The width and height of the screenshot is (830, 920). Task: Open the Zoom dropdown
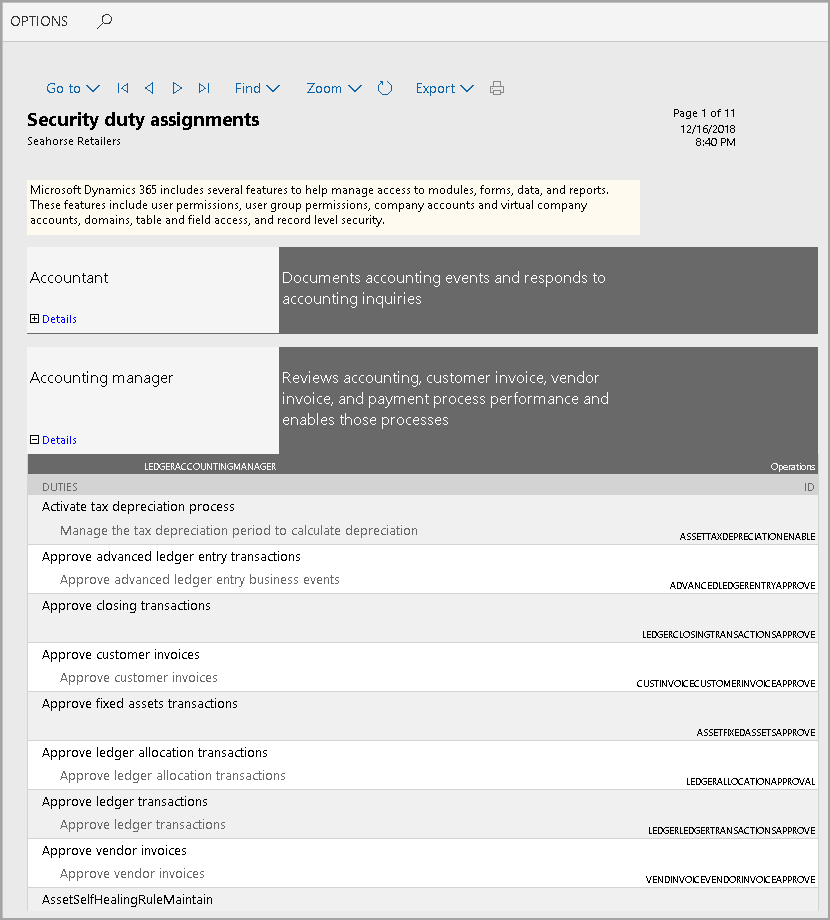pyautogui.click(x=334, y=88)
